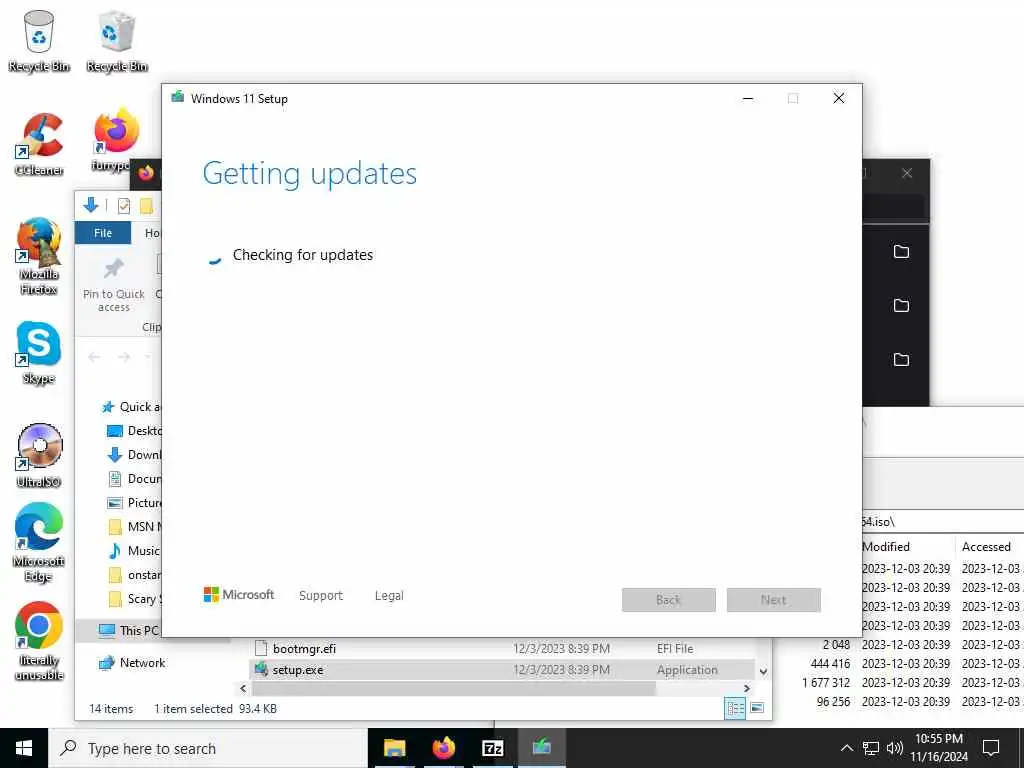1024x768 pixels.
Task: Open Music folder in Explorer navigation pane
Action: (134, 551)
